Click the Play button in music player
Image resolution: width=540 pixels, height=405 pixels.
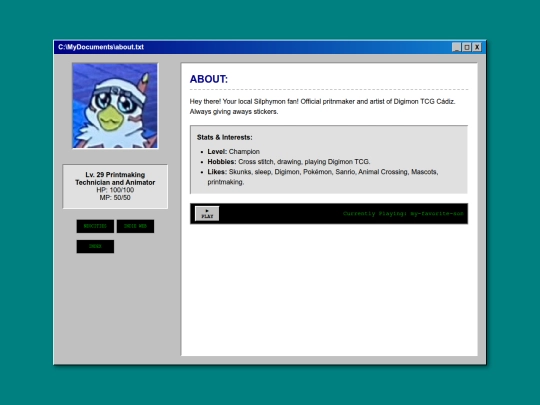pyautogui.click(x=207, y=214)
